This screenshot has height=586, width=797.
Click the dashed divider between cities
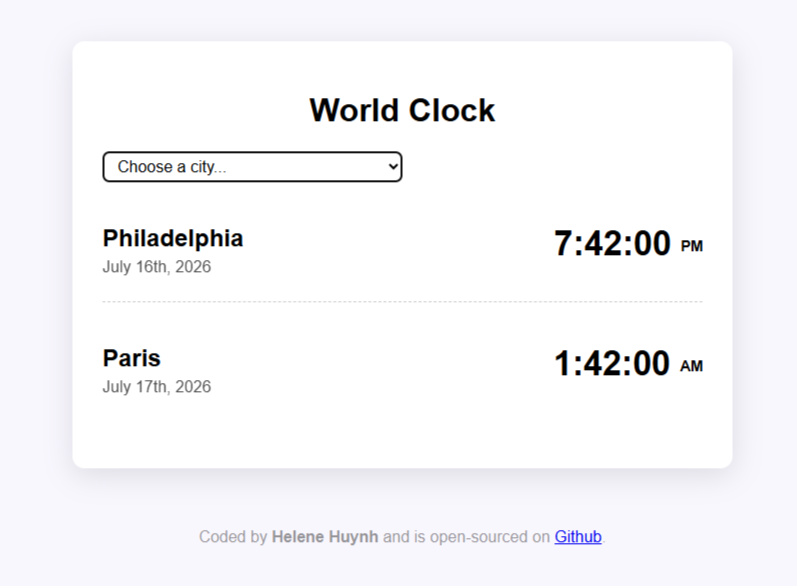(403, 302)
